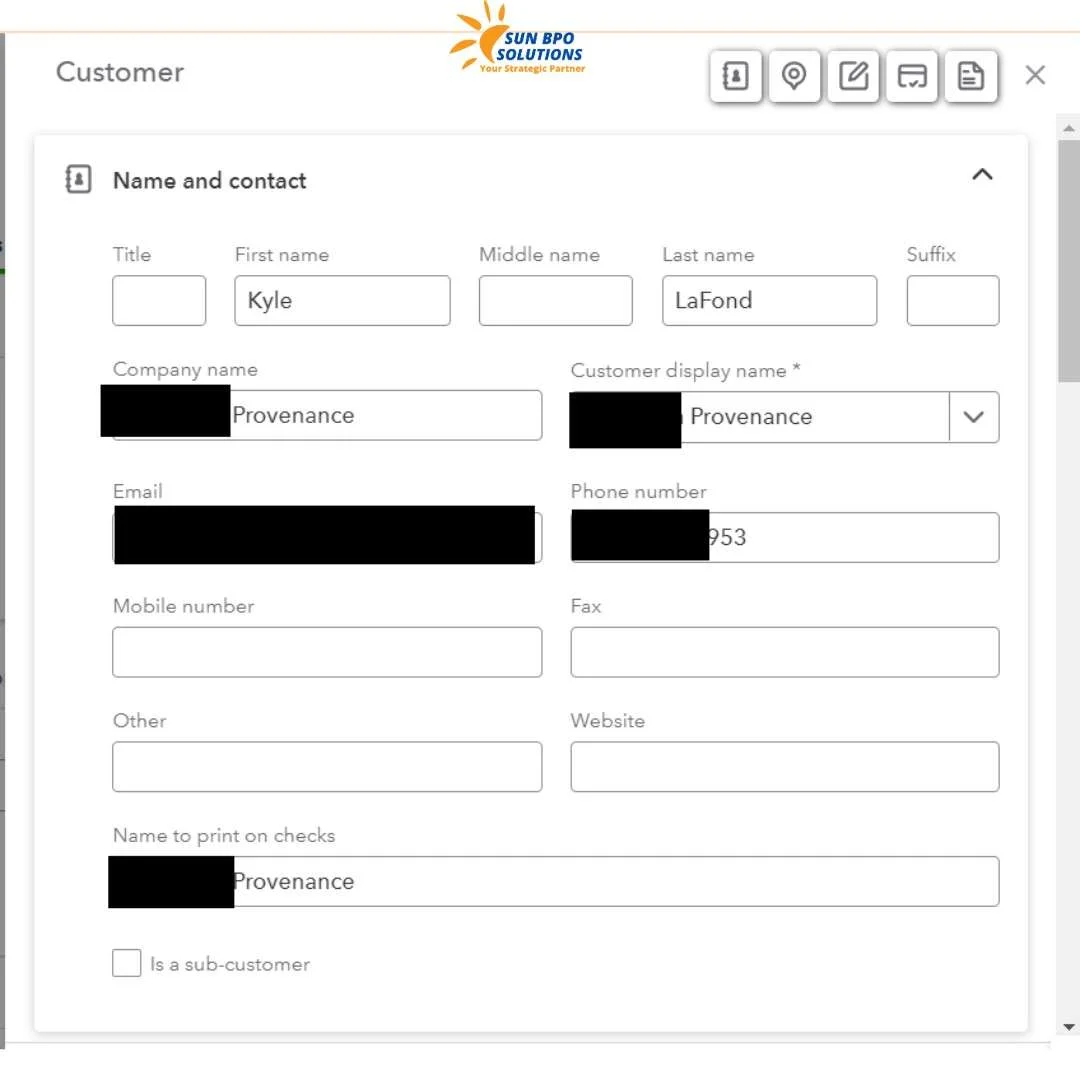Click the scroll up arrow of the scrollbar
This screenshot has width=1080, height=1080.
tap(1068, 128)
